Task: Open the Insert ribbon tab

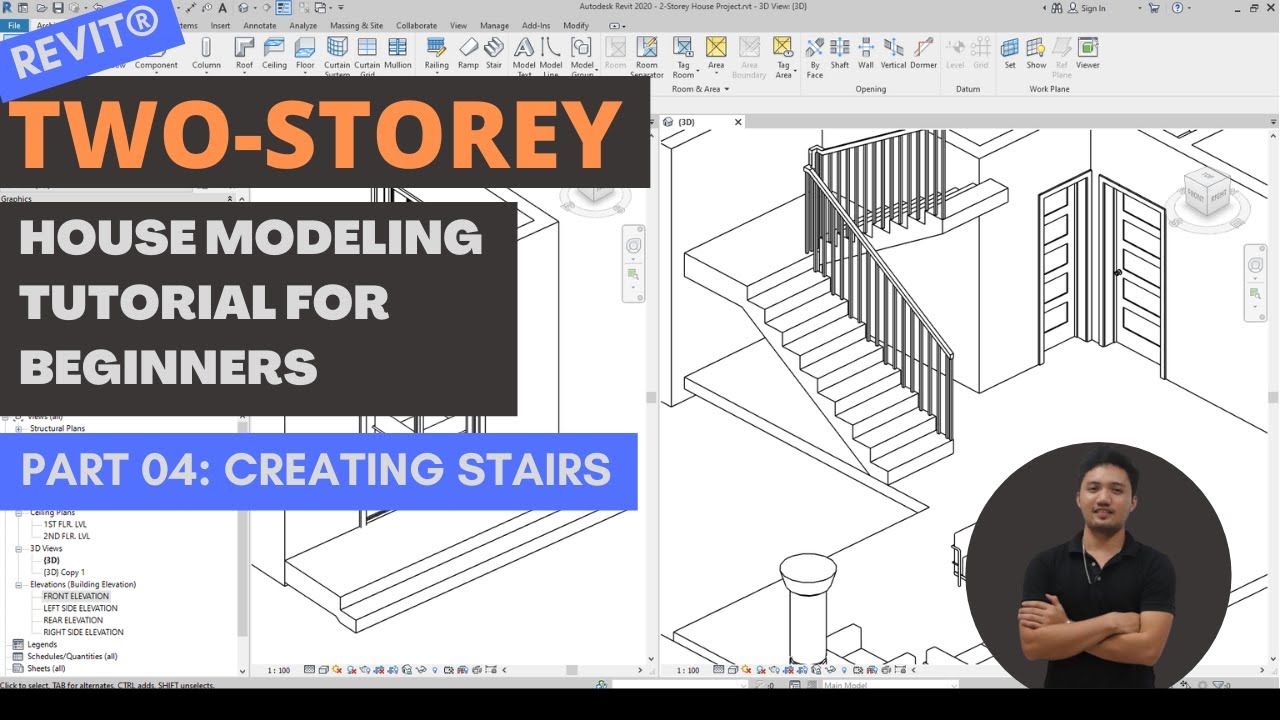Action: (220, 25)
